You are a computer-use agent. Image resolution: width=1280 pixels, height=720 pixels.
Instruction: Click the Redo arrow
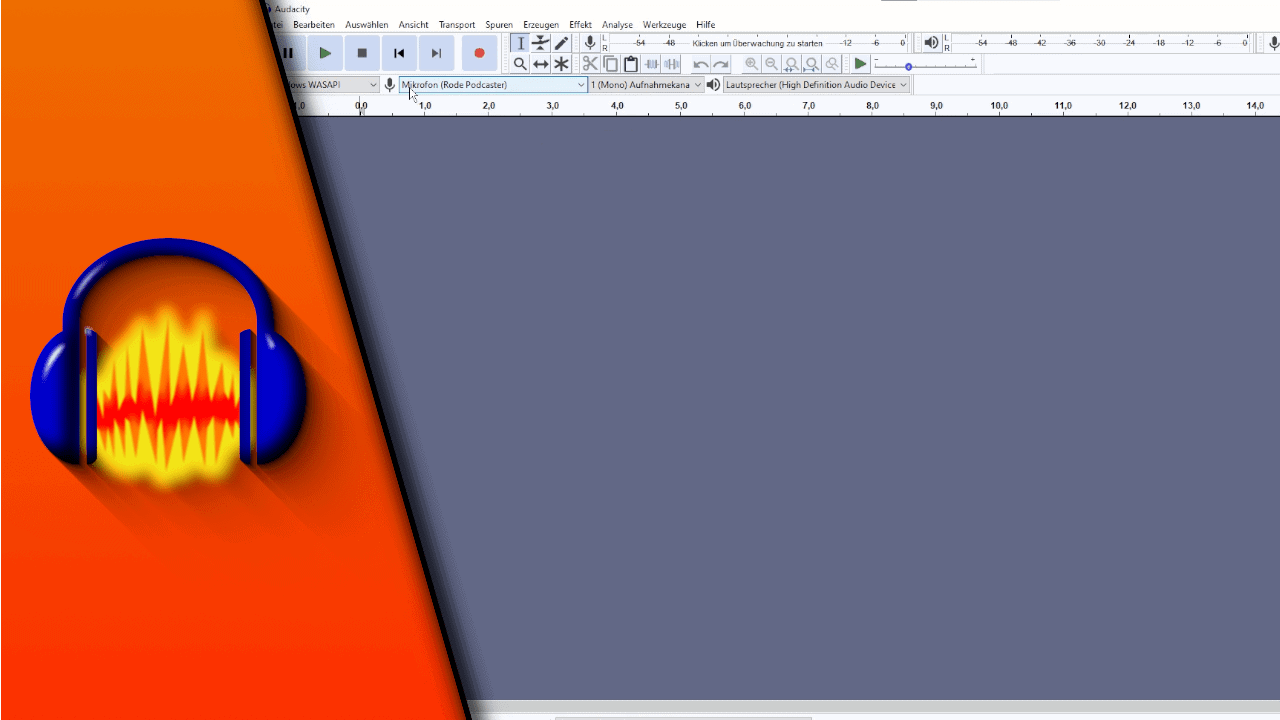click(721, 64)
